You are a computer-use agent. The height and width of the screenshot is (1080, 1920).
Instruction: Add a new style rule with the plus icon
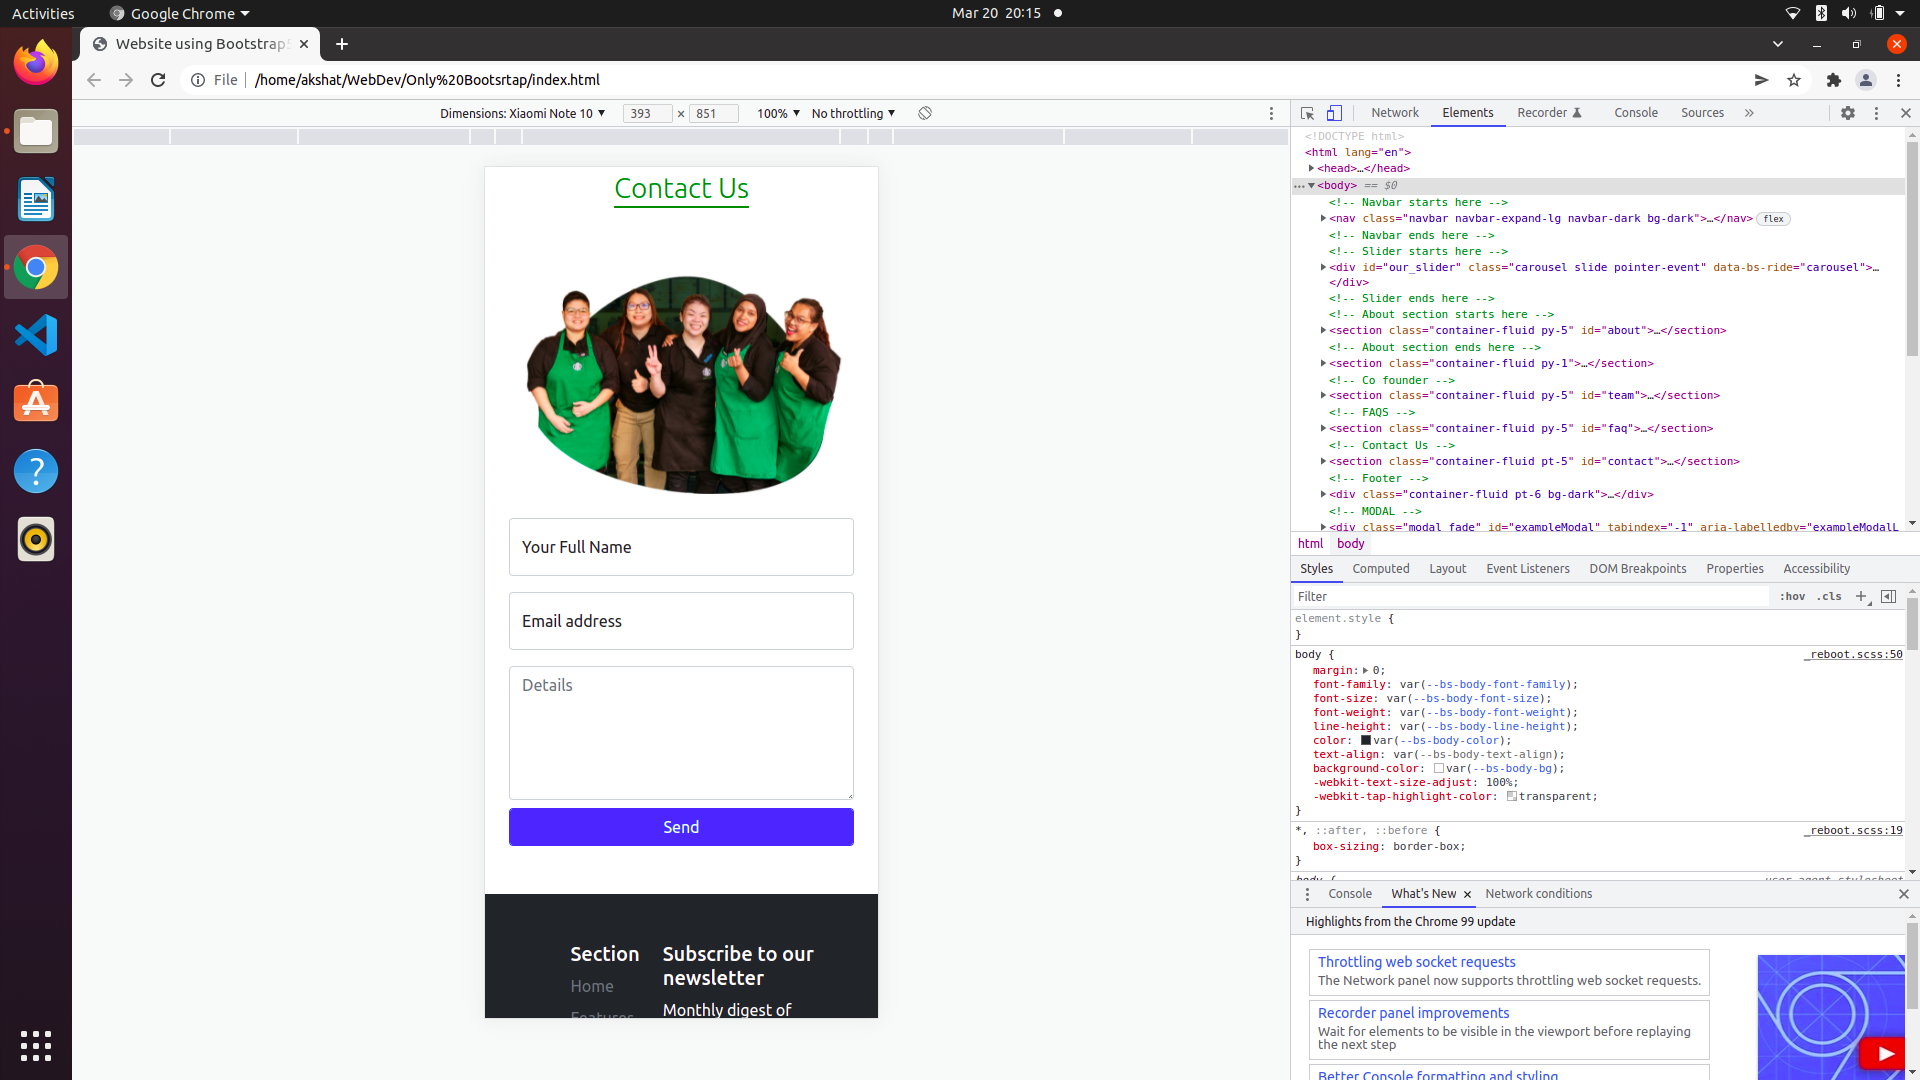point(1861,596)
